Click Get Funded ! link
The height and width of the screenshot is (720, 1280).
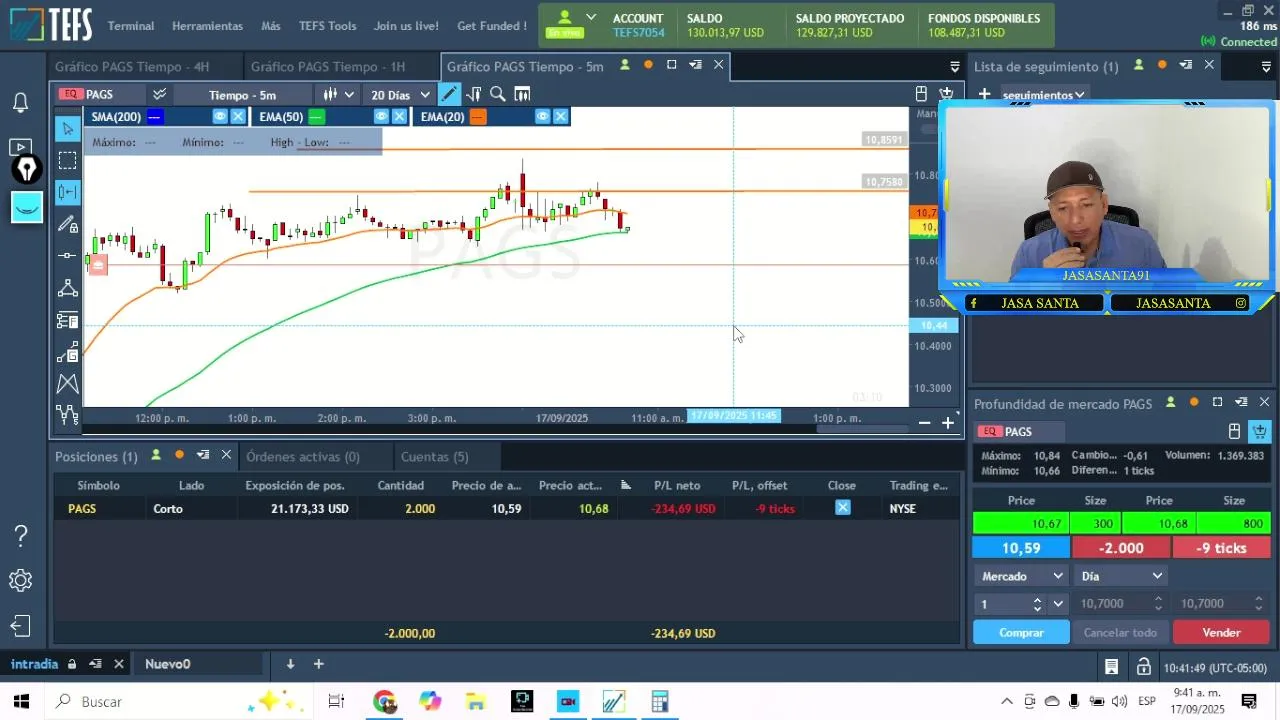click(492, 26)
